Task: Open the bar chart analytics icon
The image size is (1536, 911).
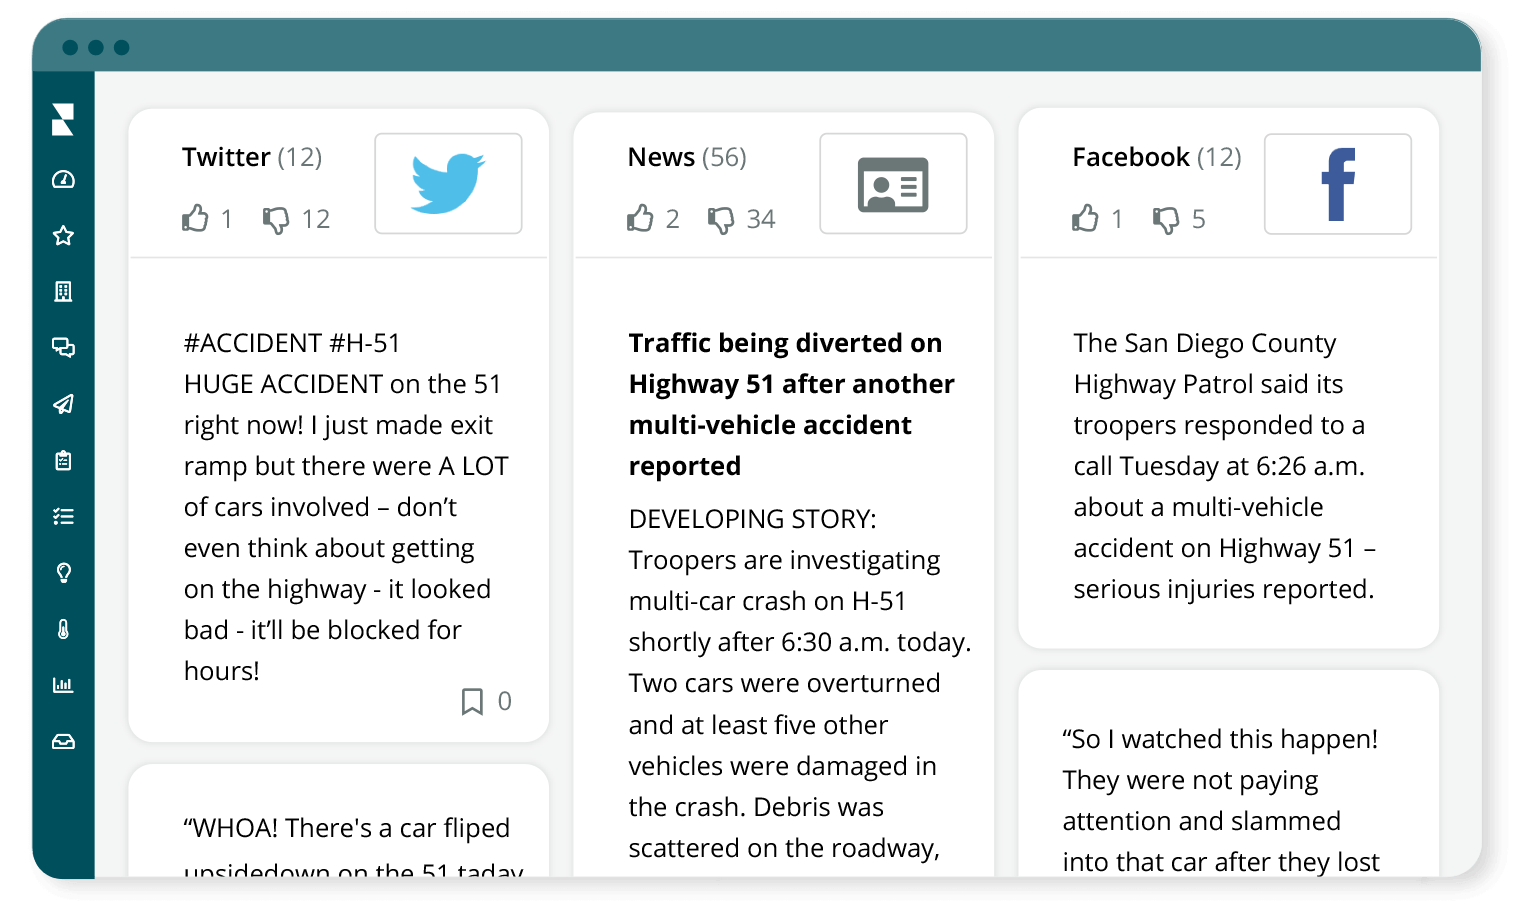Action: click(x=63, y=685)
